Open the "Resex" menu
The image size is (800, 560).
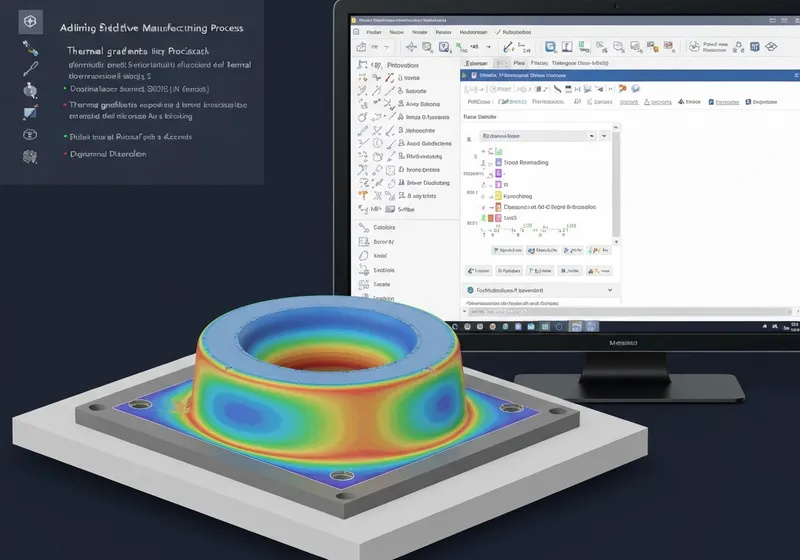click(443, 32)
